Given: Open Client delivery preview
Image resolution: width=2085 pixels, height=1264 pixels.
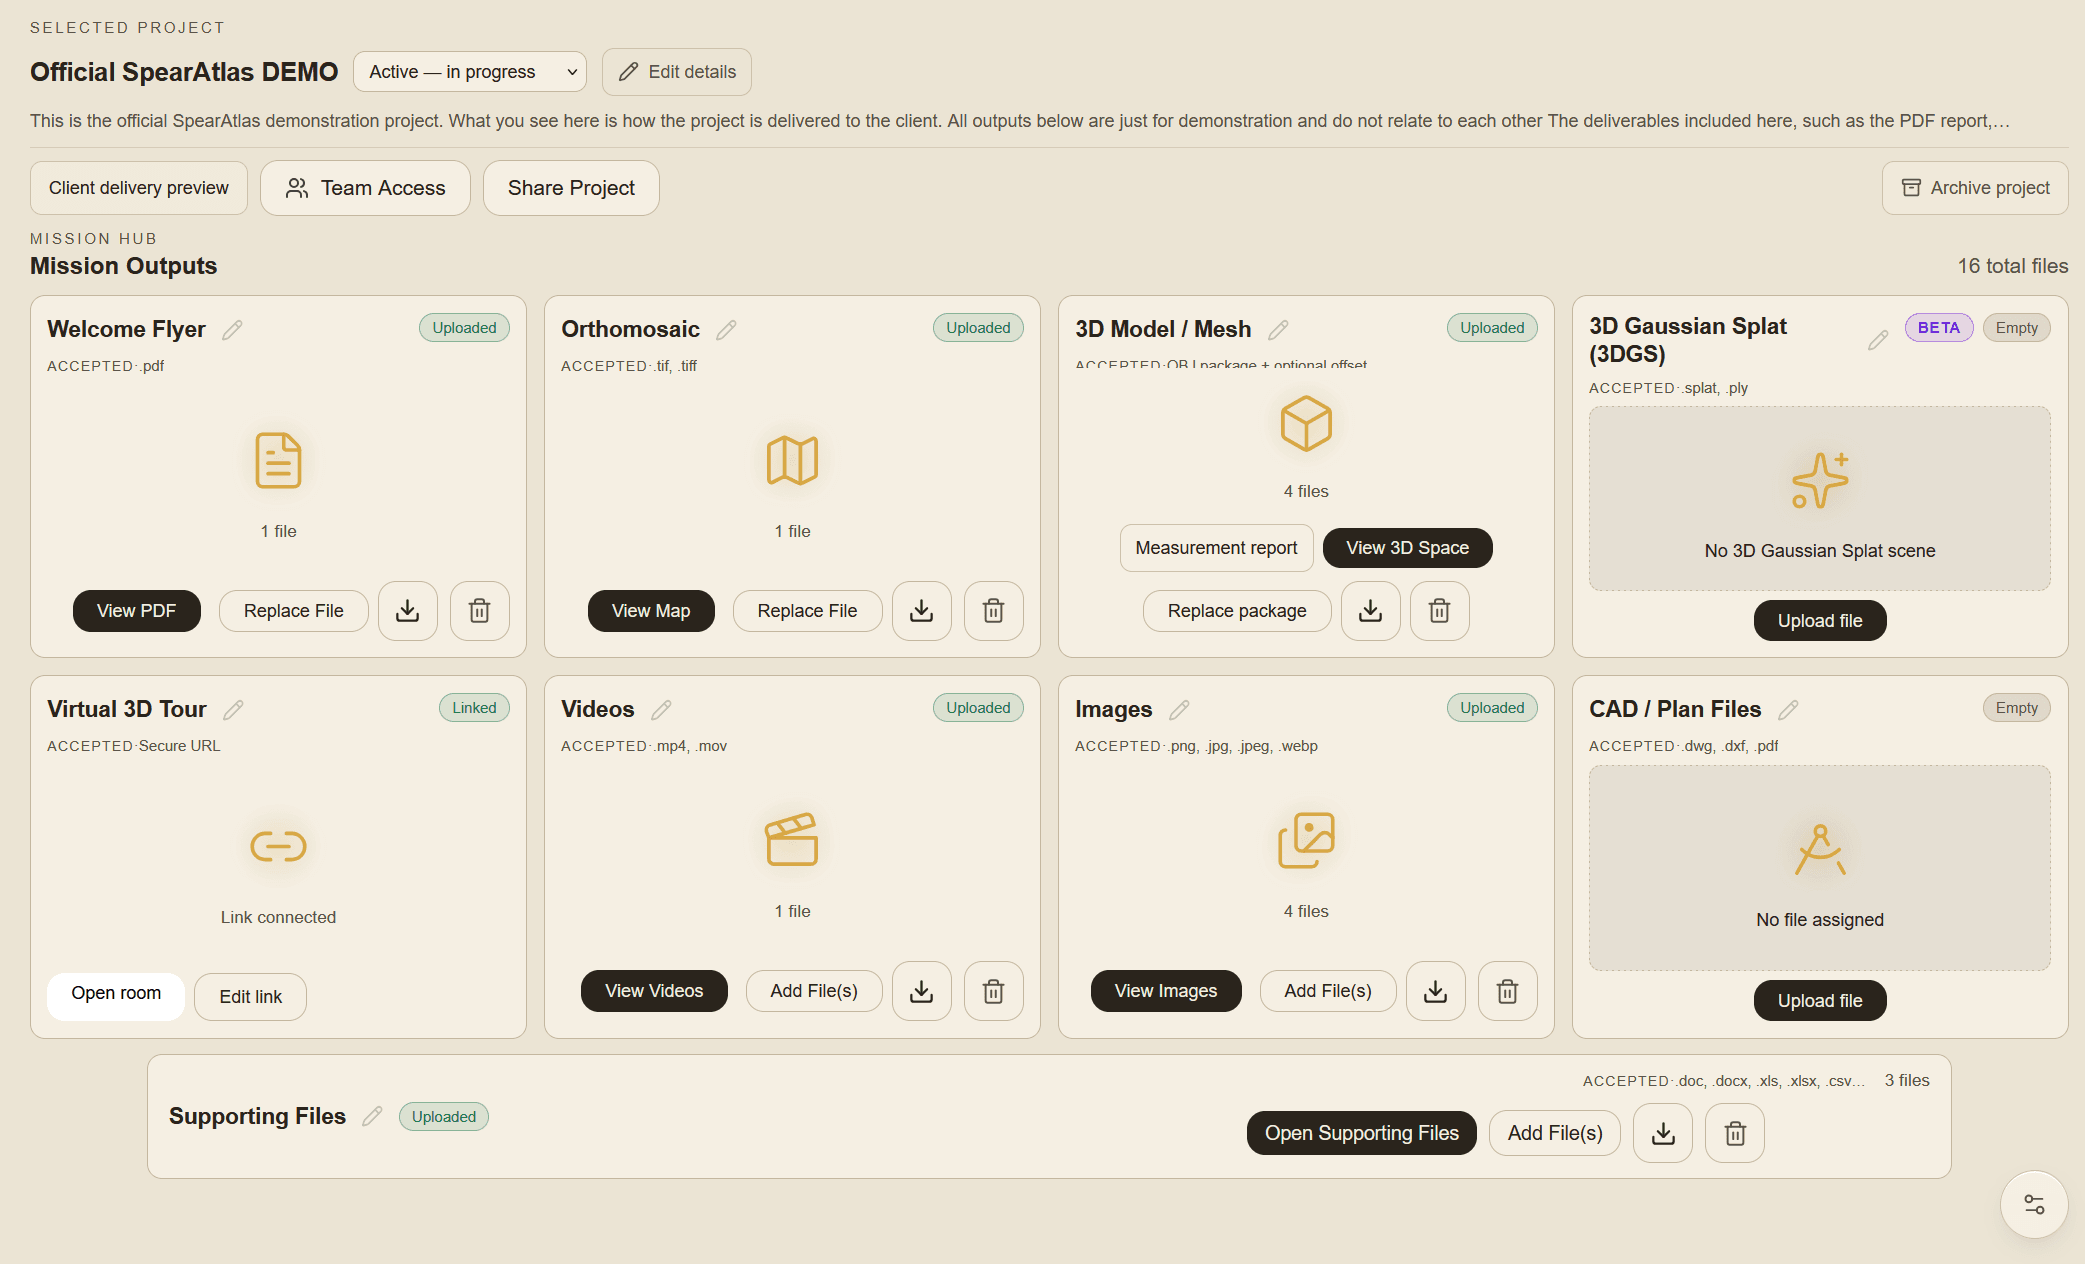Looking at the screenshot, I should tap(139, 188).
